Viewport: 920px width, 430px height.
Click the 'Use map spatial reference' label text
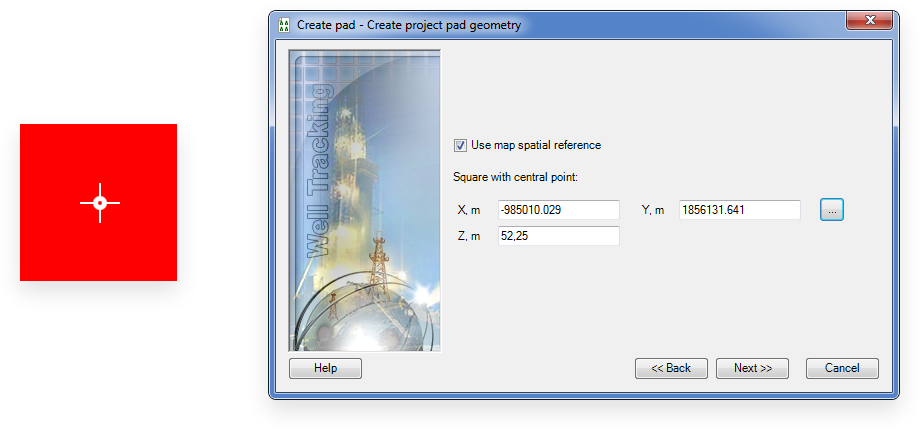[x=536, y=145]
